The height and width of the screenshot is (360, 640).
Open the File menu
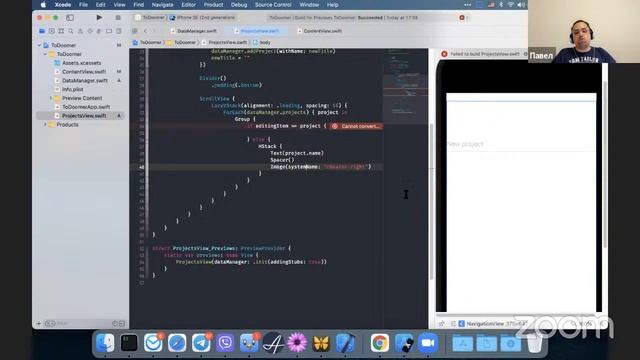pos(83,5)
